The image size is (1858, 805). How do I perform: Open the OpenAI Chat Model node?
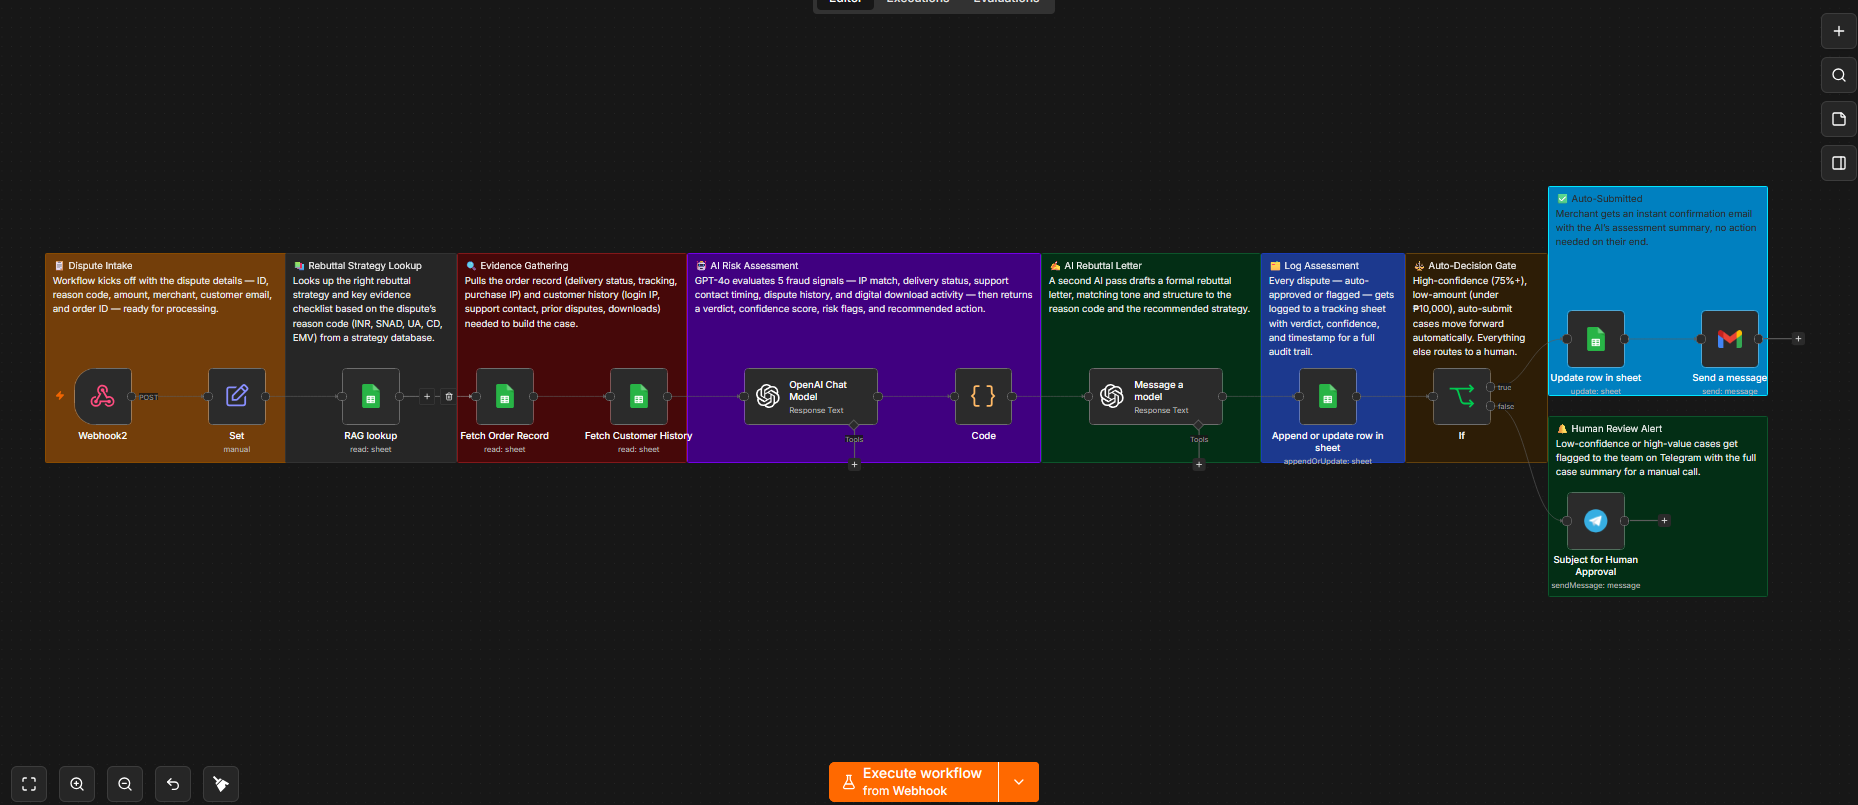point(811,396)
